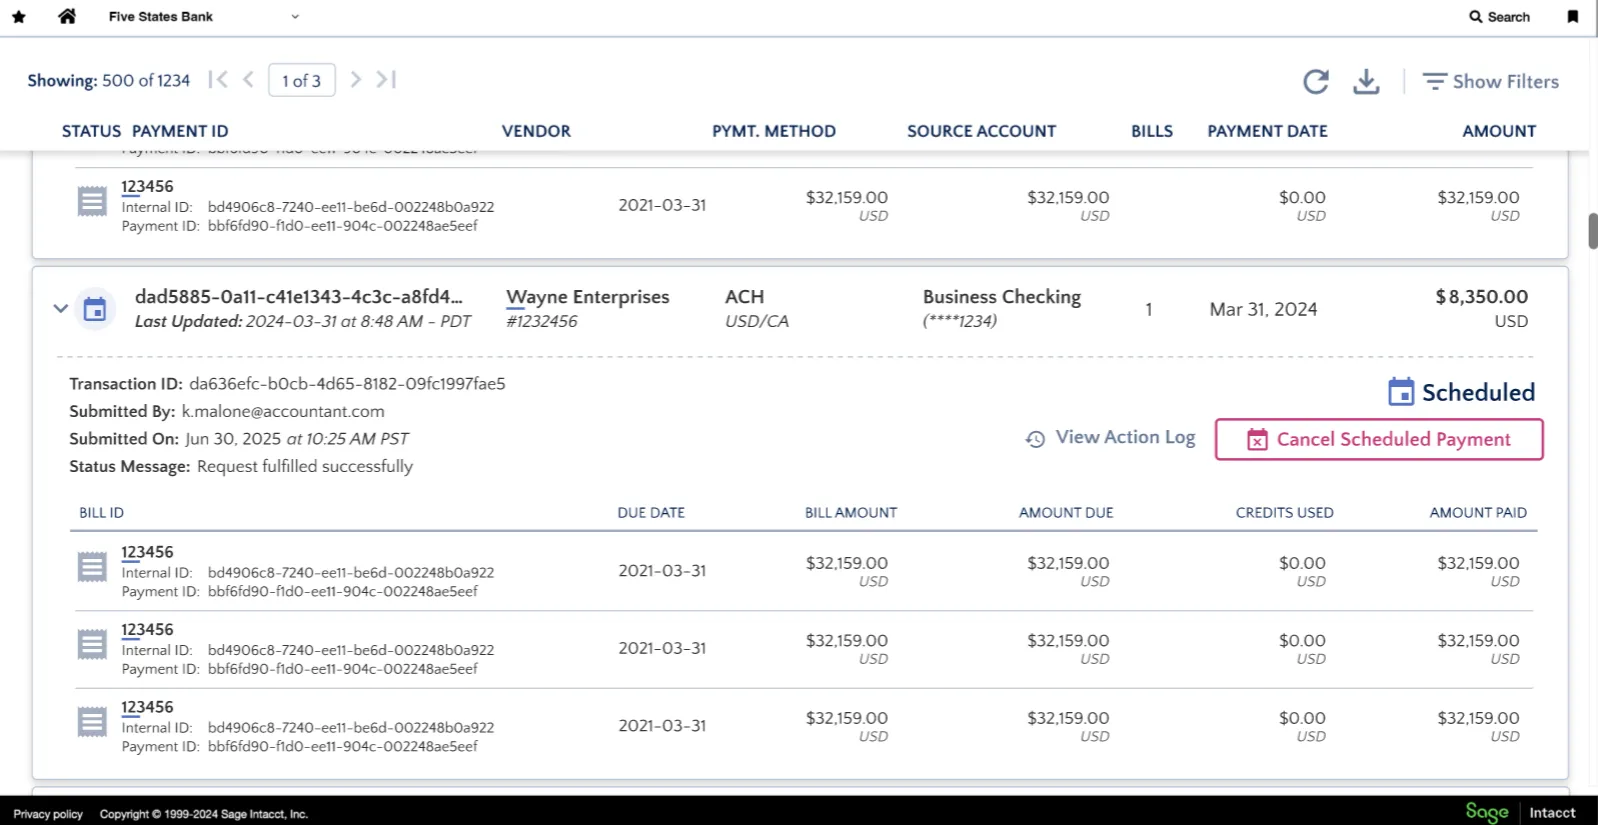Viewport: 1598px width, 825px height.
Task: Show Filters for the payments list
Action: [1491, 82]
